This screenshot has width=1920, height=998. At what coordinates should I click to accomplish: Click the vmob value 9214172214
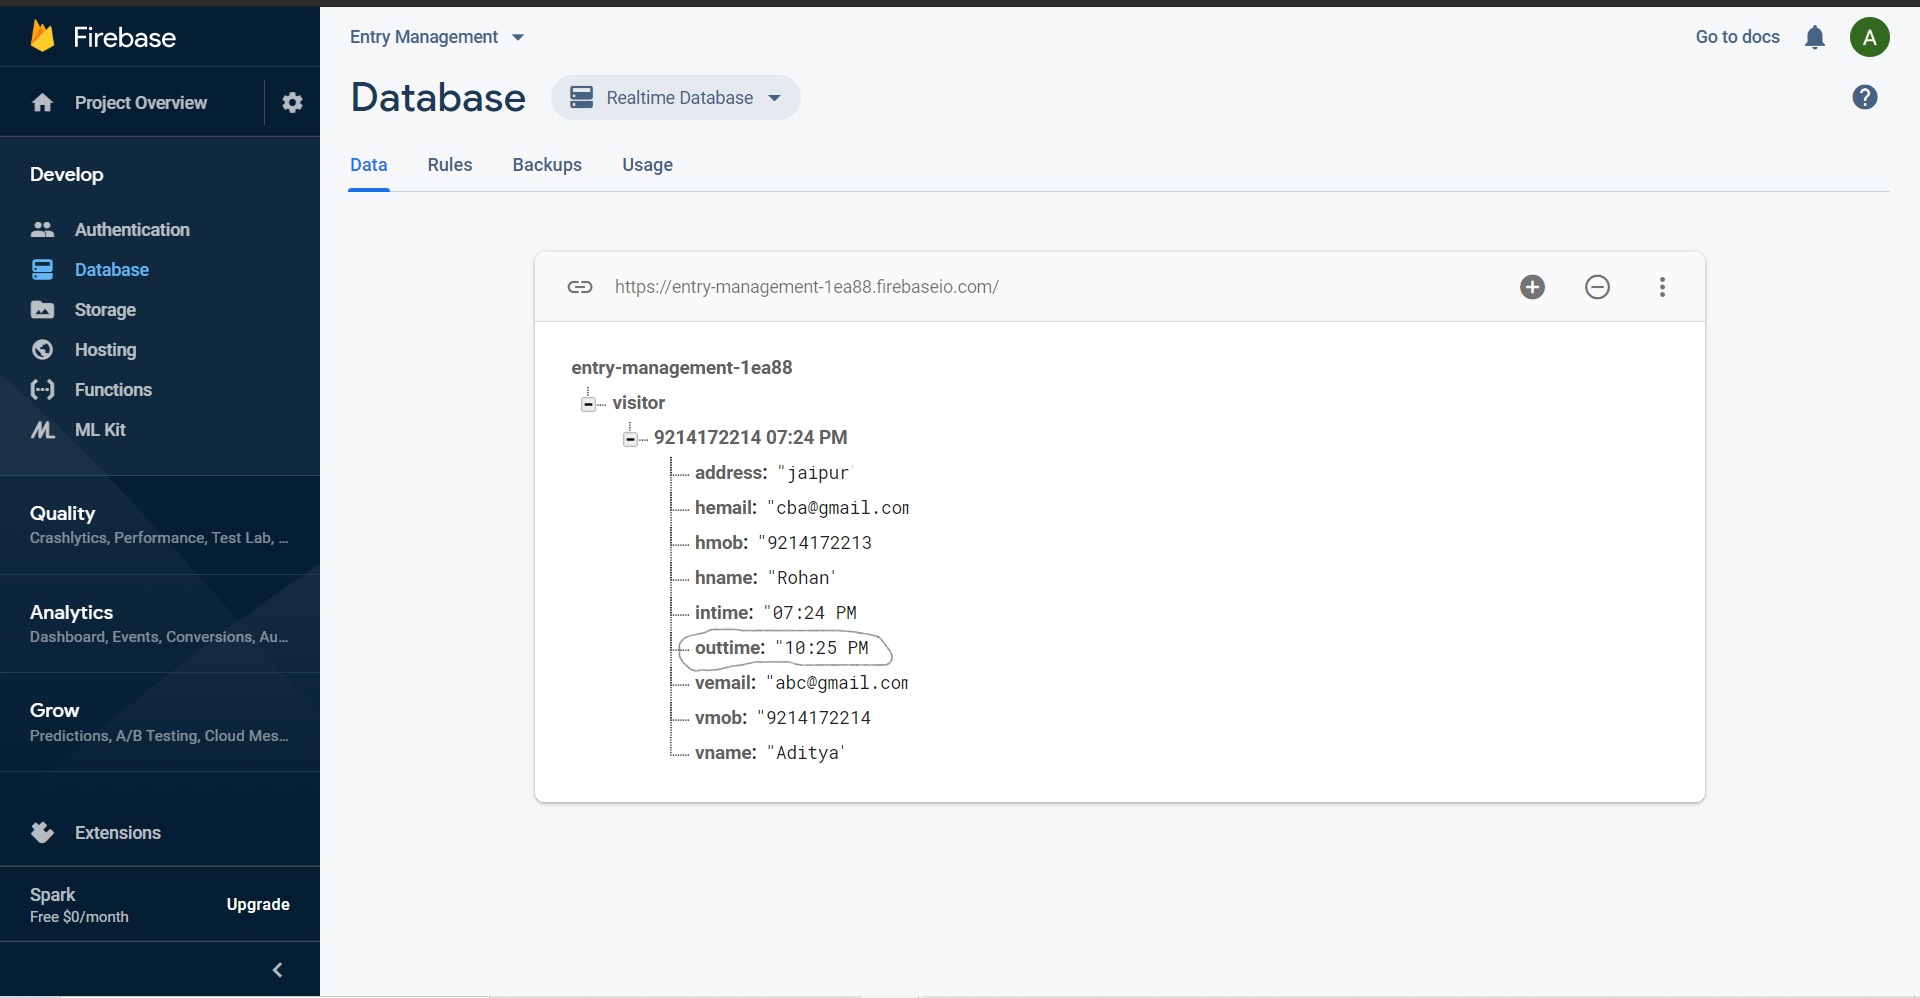(x=814, y=718)
